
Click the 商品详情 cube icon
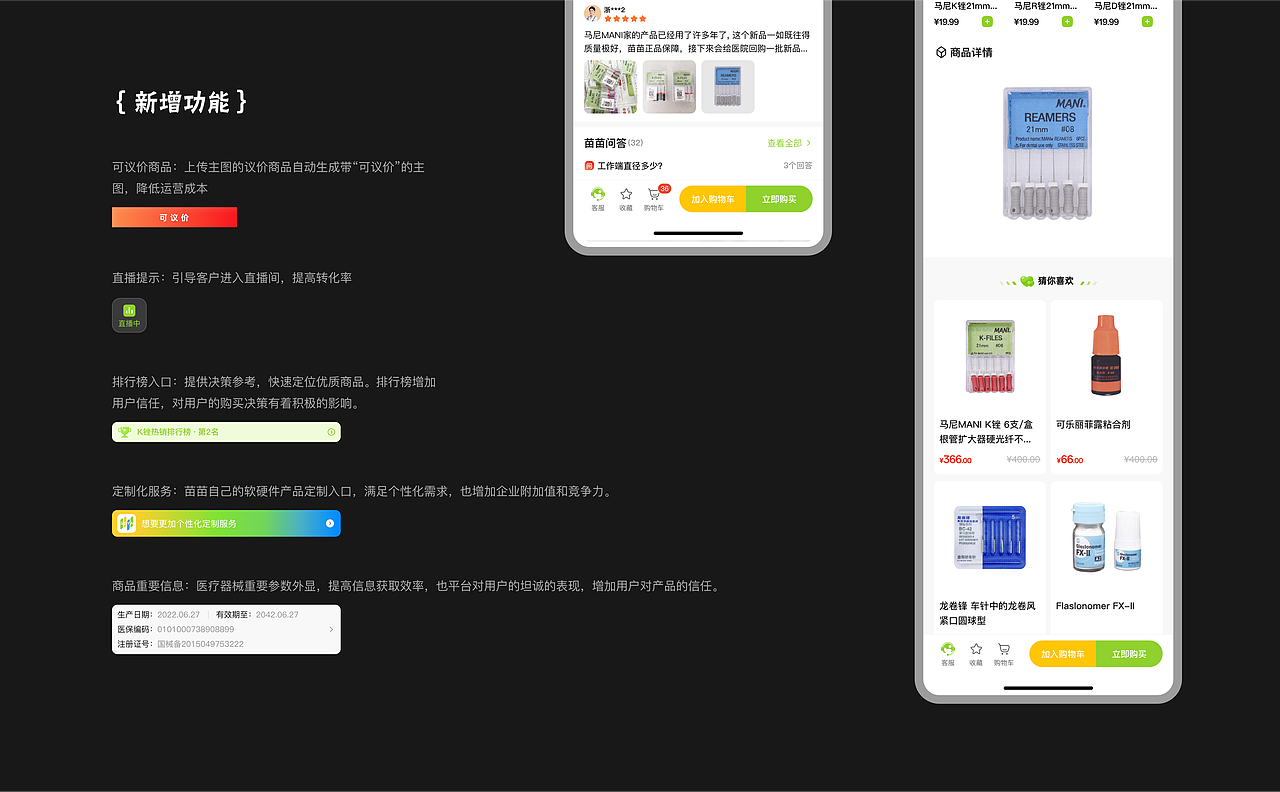941,52
